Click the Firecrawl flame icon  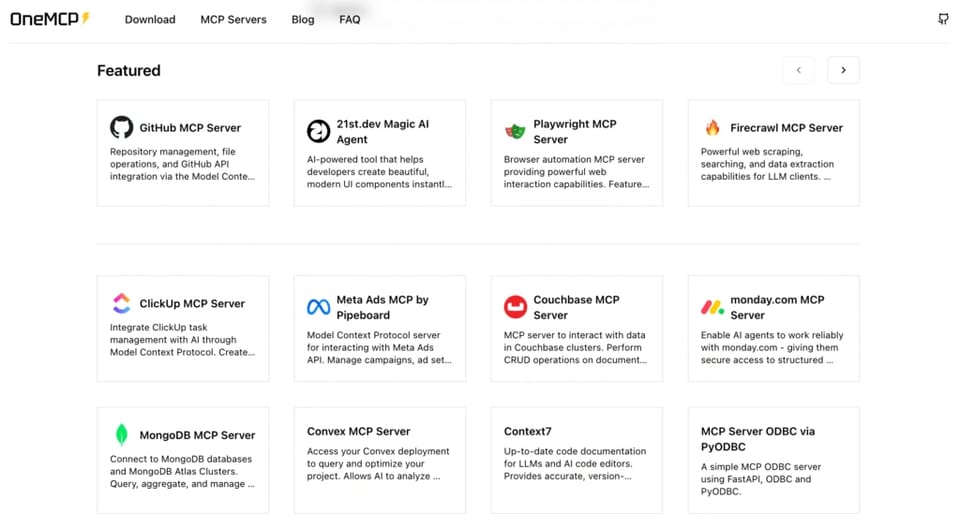pyautogui.click(x=712, y=128)
